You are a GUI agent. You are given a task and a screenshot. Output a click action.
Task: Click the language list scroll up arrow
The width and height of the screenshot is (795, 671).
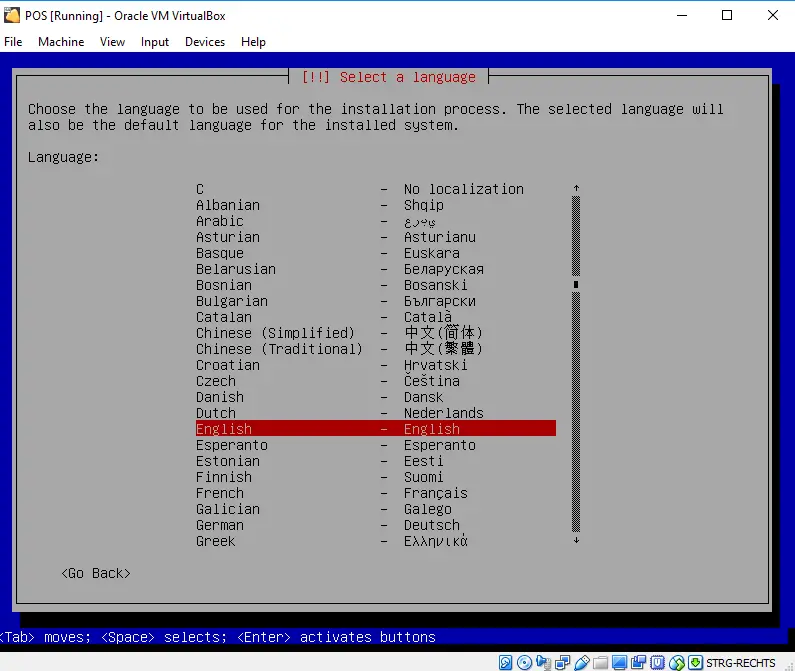576,189
